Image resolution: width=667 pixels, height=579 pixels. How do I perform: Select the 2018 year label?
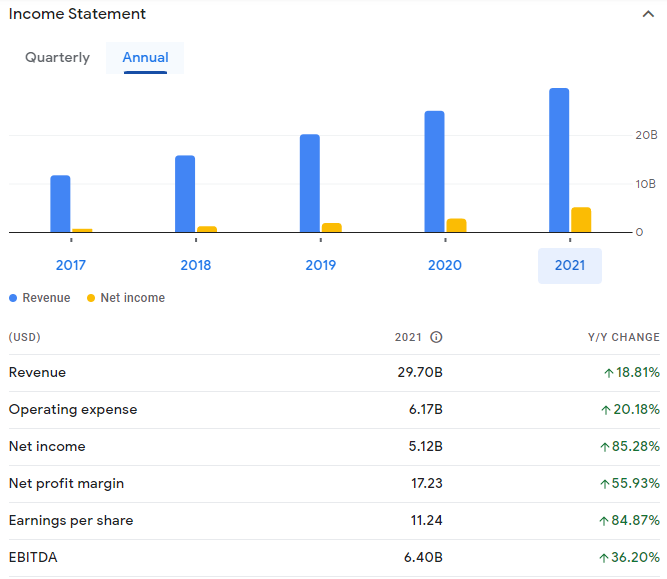196,265
